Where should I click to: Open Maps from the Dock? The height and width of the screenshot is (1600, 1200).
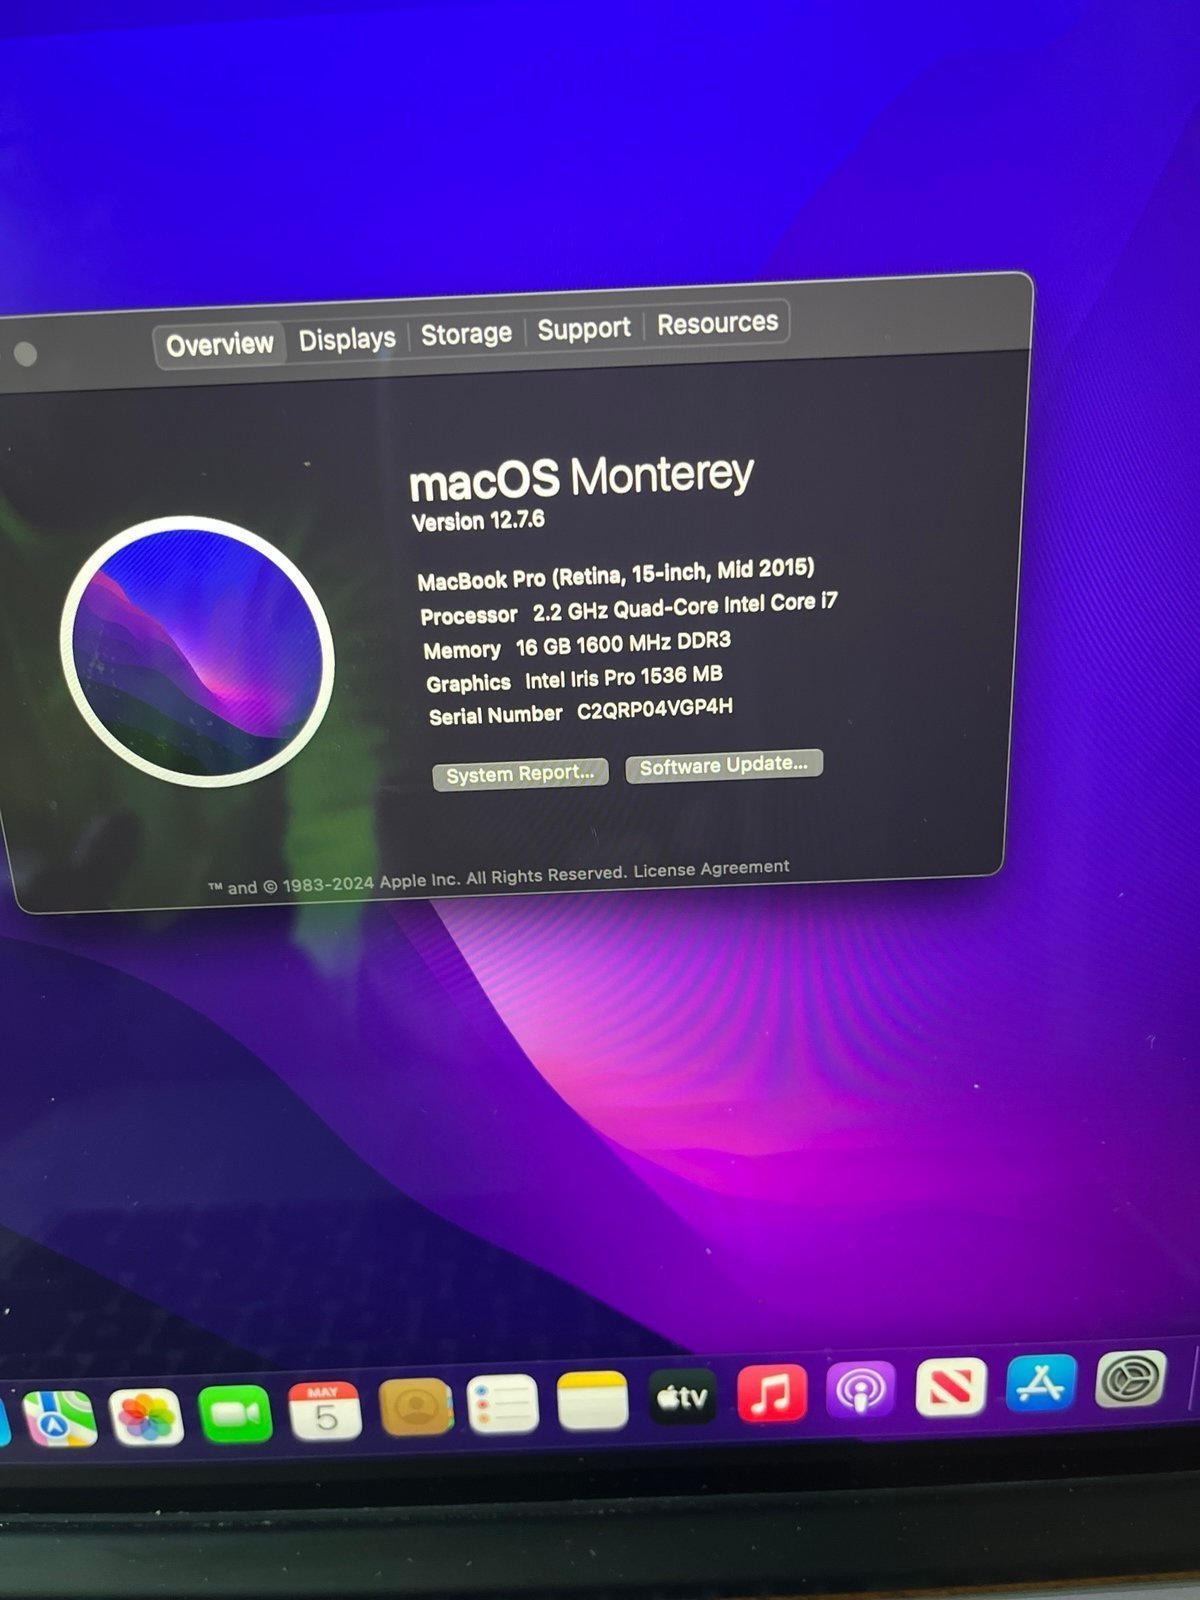60,1419
